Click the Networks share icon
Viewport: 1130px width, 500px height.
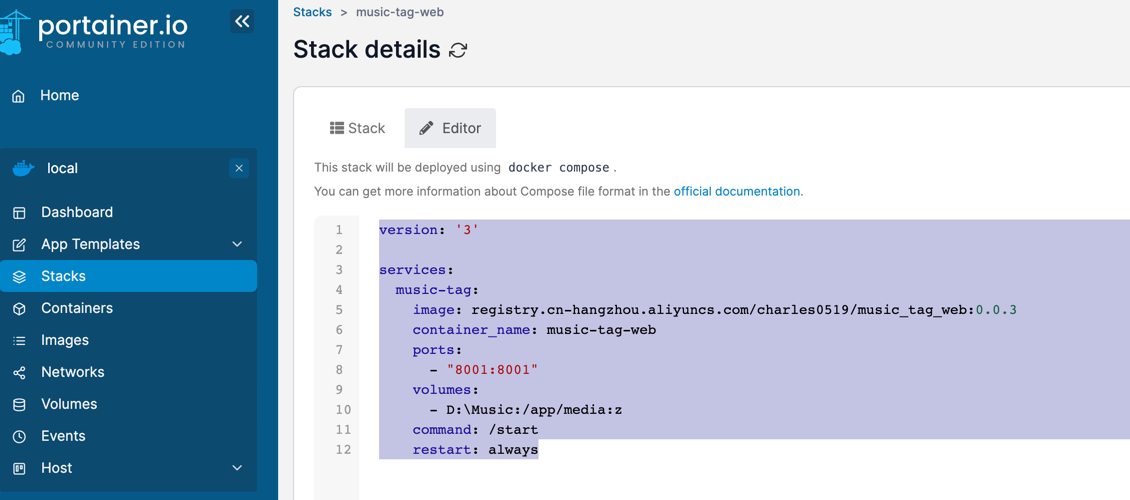(19, 373)
